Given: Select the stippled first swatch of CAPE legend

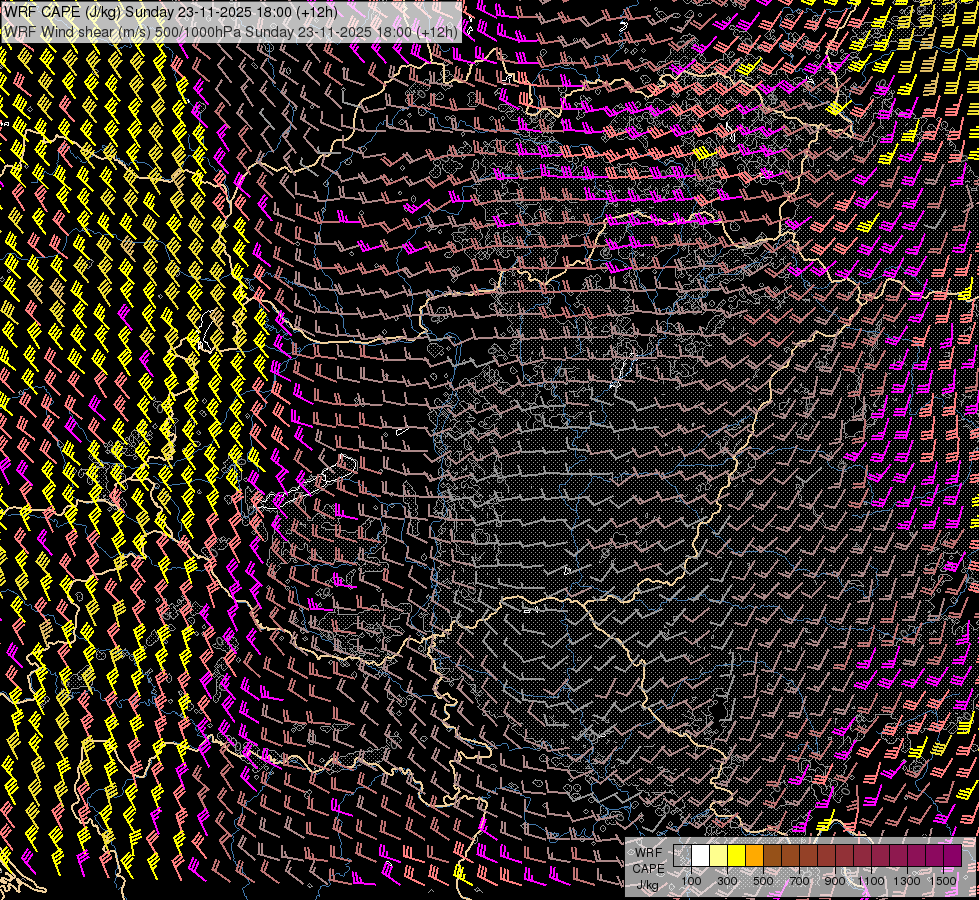Looking at the screenshot, I should [683, 856].
